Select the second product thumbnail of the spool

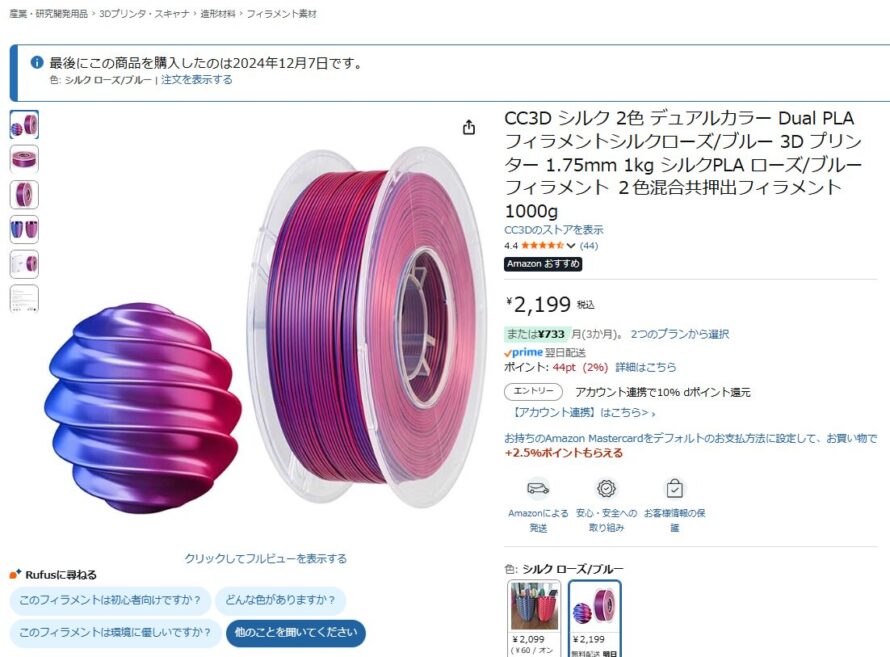click(x=24, y=159)
